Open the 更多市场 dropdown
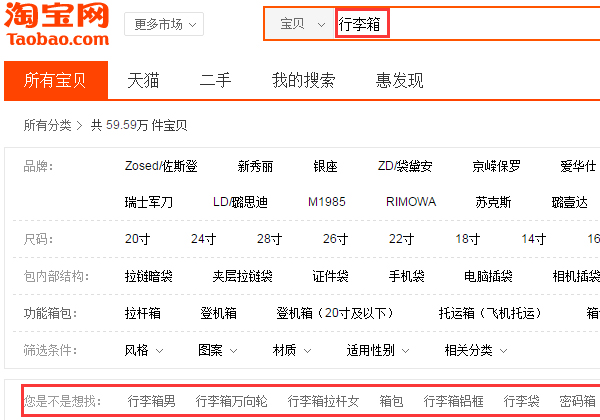The height and width of the screenshot is (420, 600). coord(164,24)
